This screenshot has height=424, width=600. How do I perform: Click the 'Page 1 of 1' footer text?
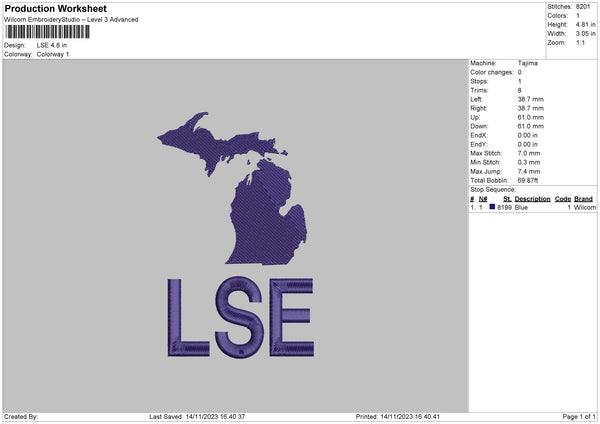tap(579, 417)
